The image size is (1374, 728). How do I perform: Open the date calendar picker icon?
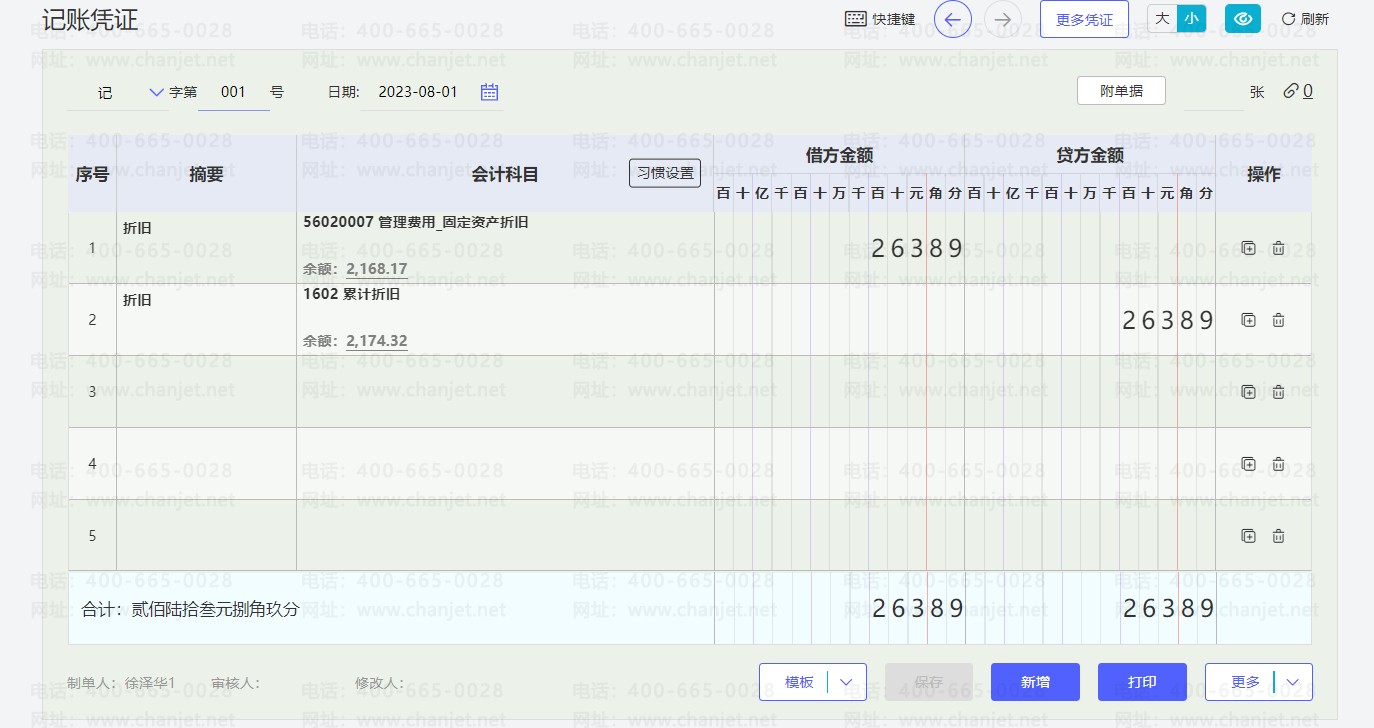pyautogui.click(x=489, y=92)
